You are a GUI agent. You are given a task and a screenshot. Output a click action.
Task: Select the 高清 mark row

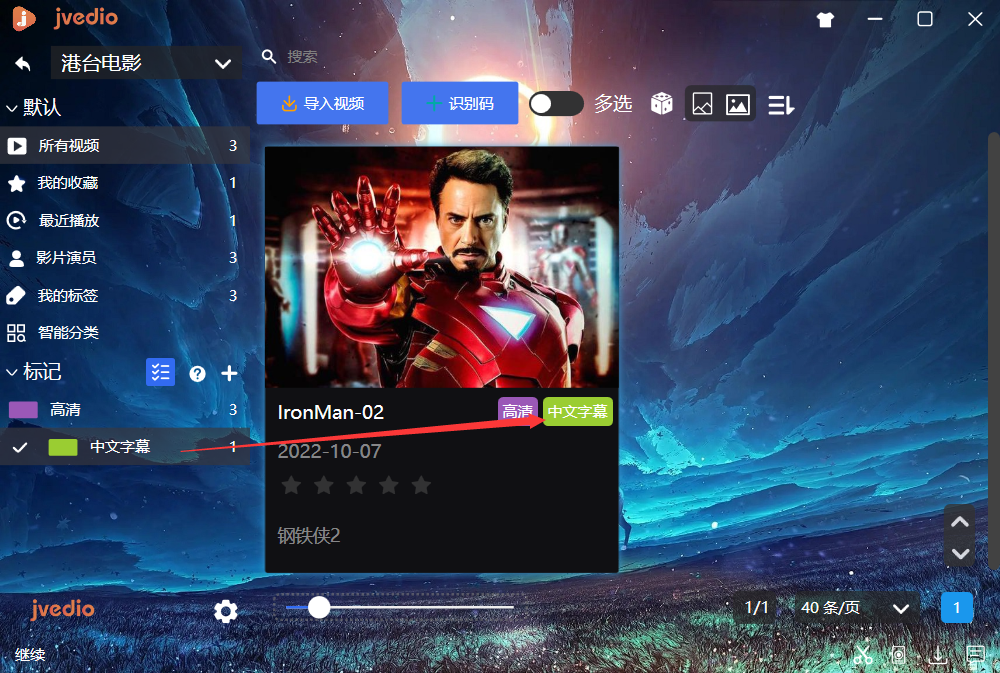click(124, 410)
